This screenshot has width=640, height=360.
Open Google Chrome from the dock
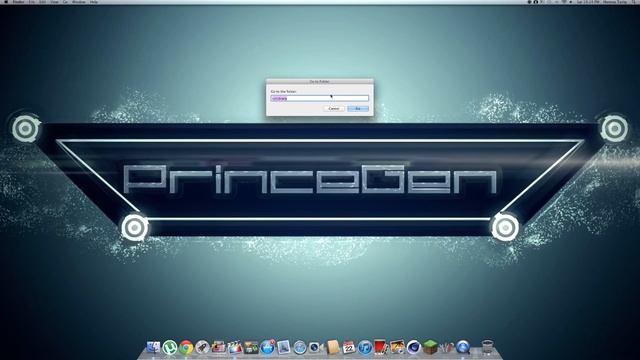point(186,347)
